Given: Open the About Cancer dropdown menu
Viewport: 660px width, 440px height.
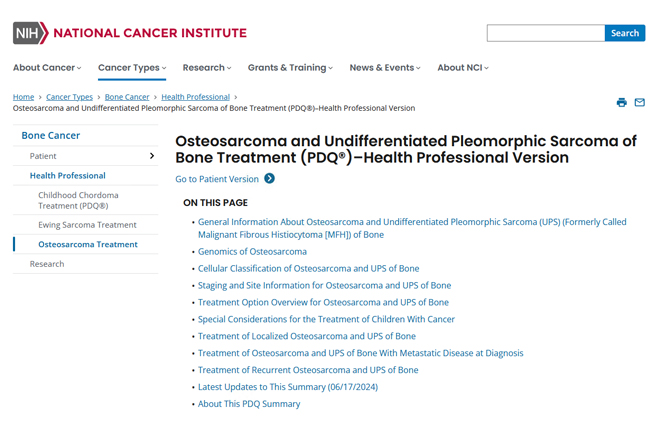Looking at the screenshot, I should coord(47,68).
